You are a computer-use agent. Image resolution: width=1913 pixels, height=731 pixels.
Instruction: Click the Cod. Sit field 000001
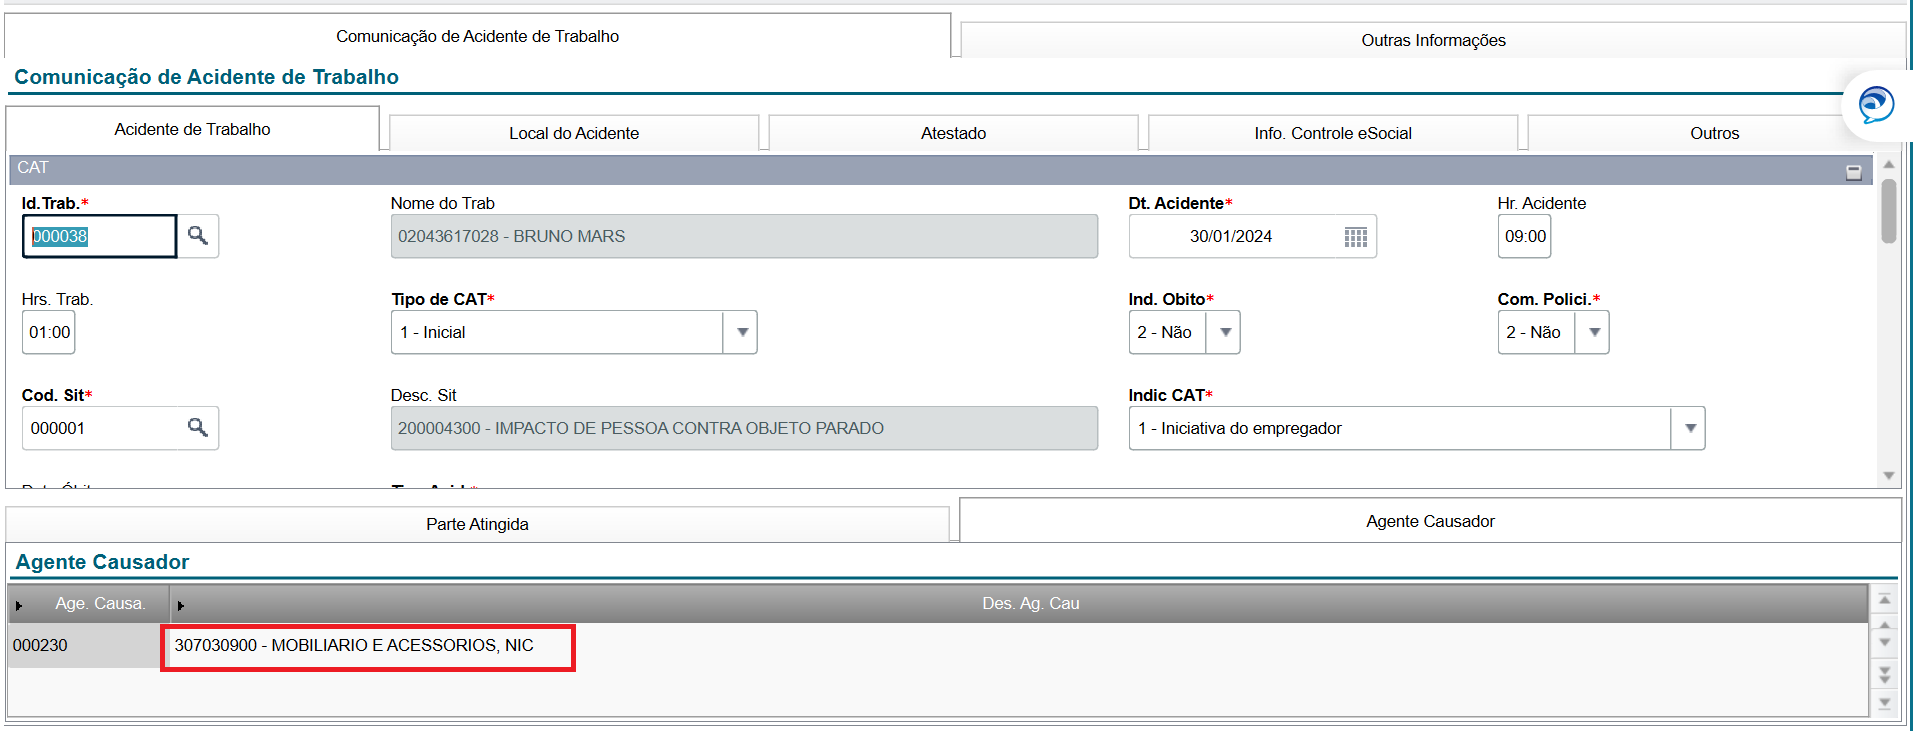click(x=99, y=428)
